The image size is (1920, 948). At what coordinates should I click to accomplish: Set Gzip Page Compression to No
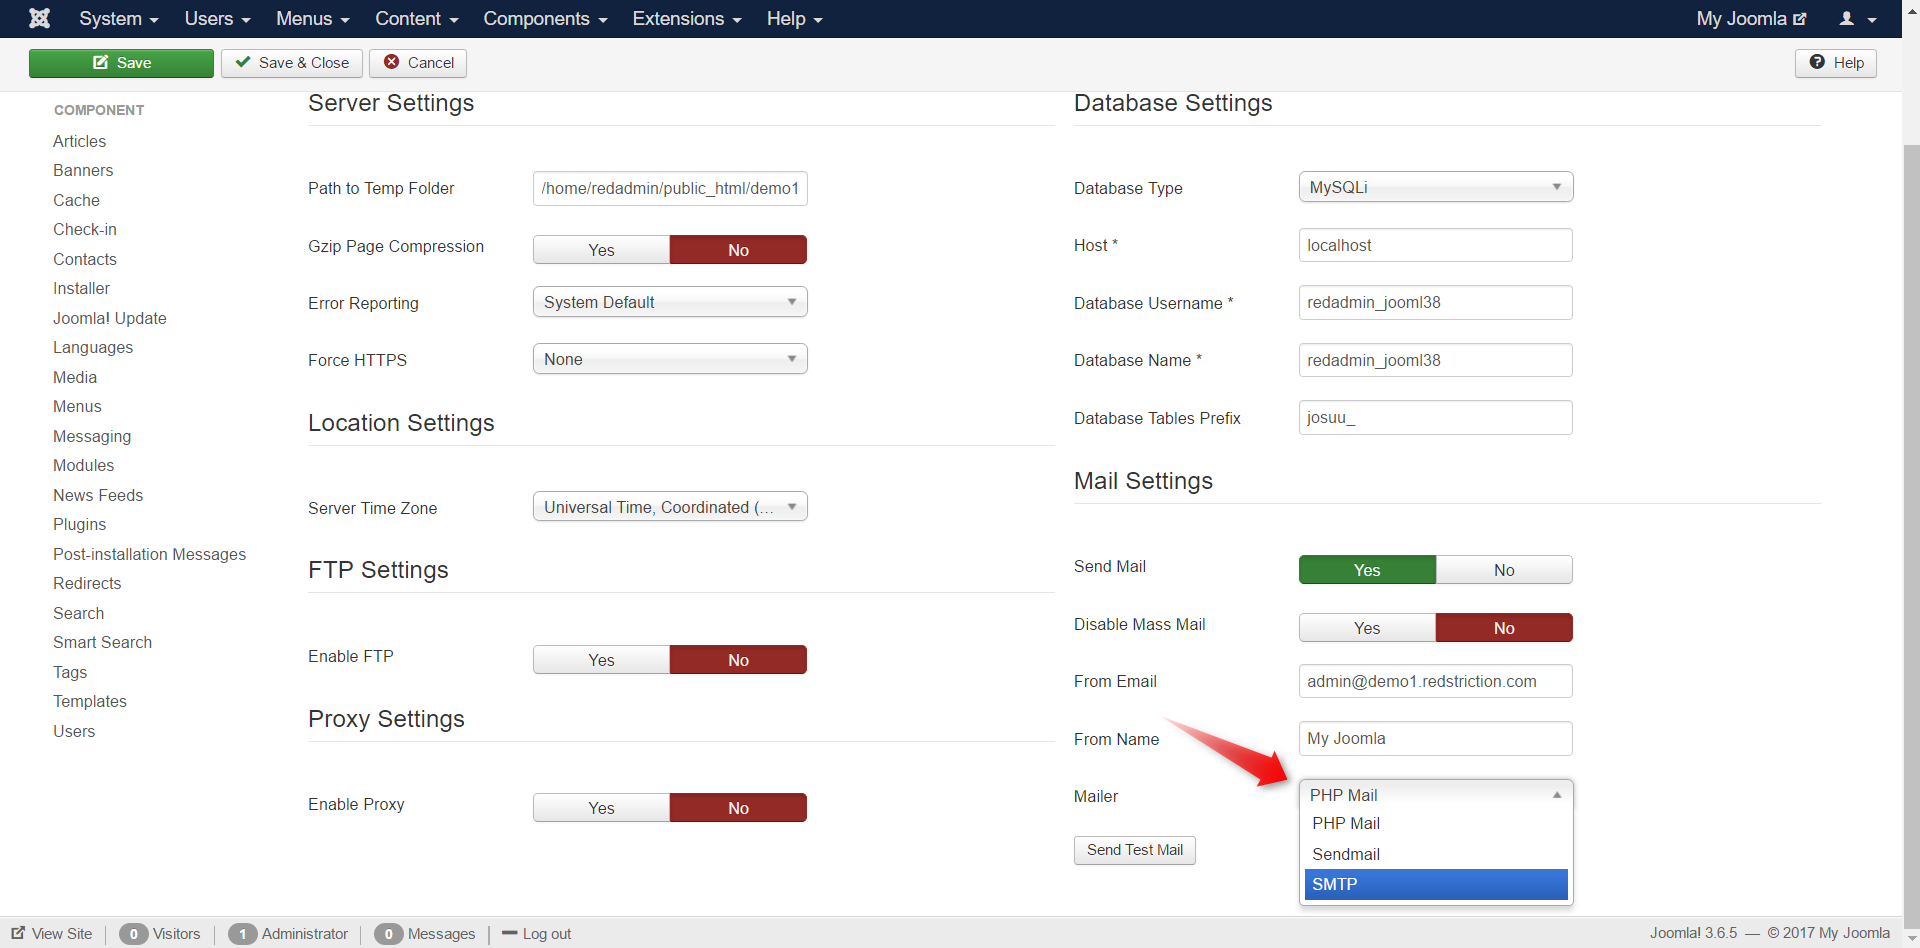pyautogui.click(x=738, y=250)
